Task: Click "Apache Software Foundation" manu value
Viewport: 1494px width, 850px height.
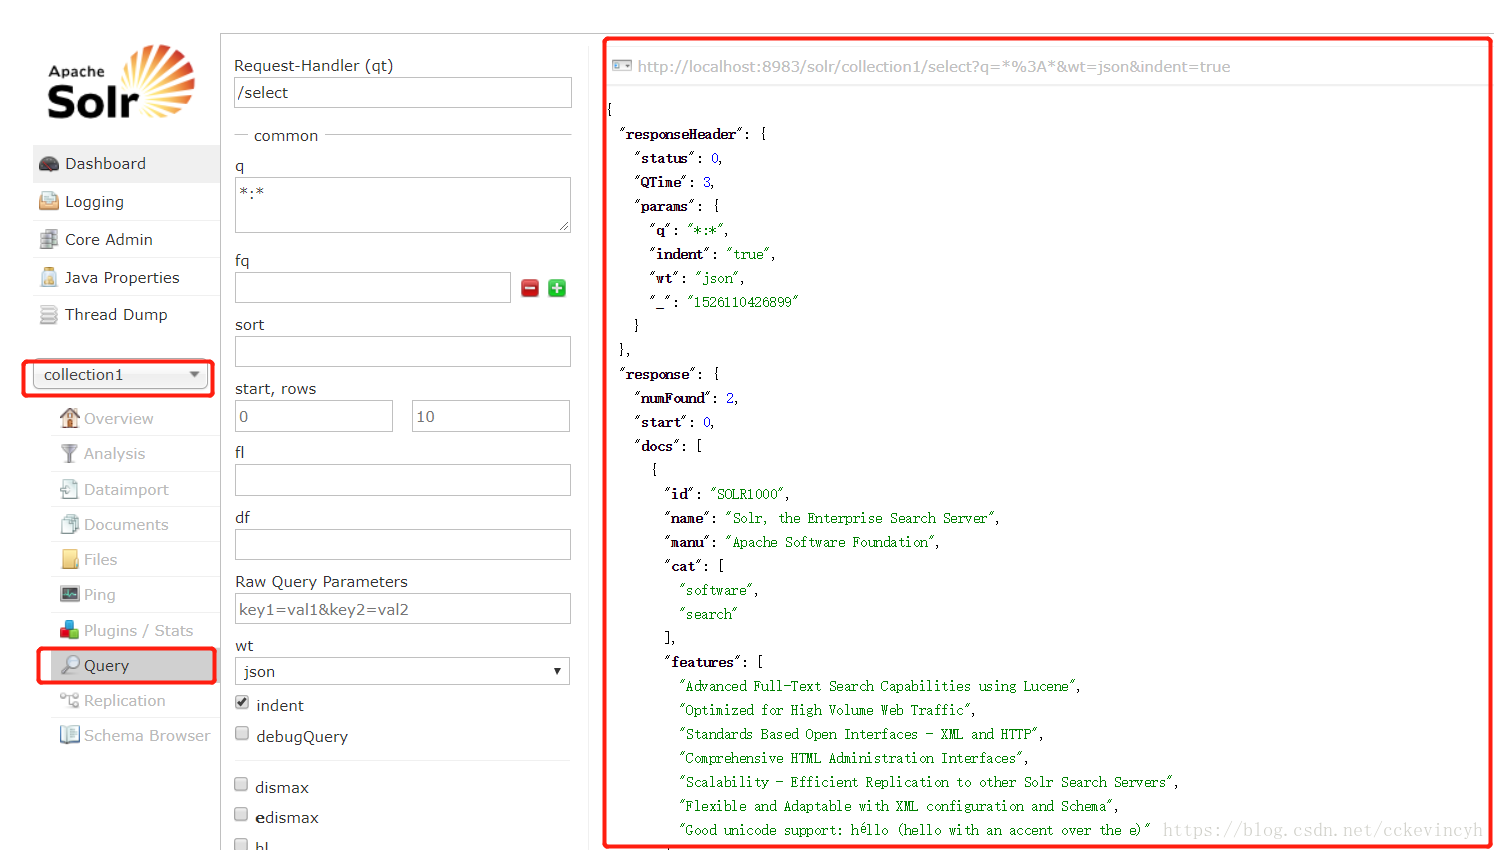Action: [830, 542]
